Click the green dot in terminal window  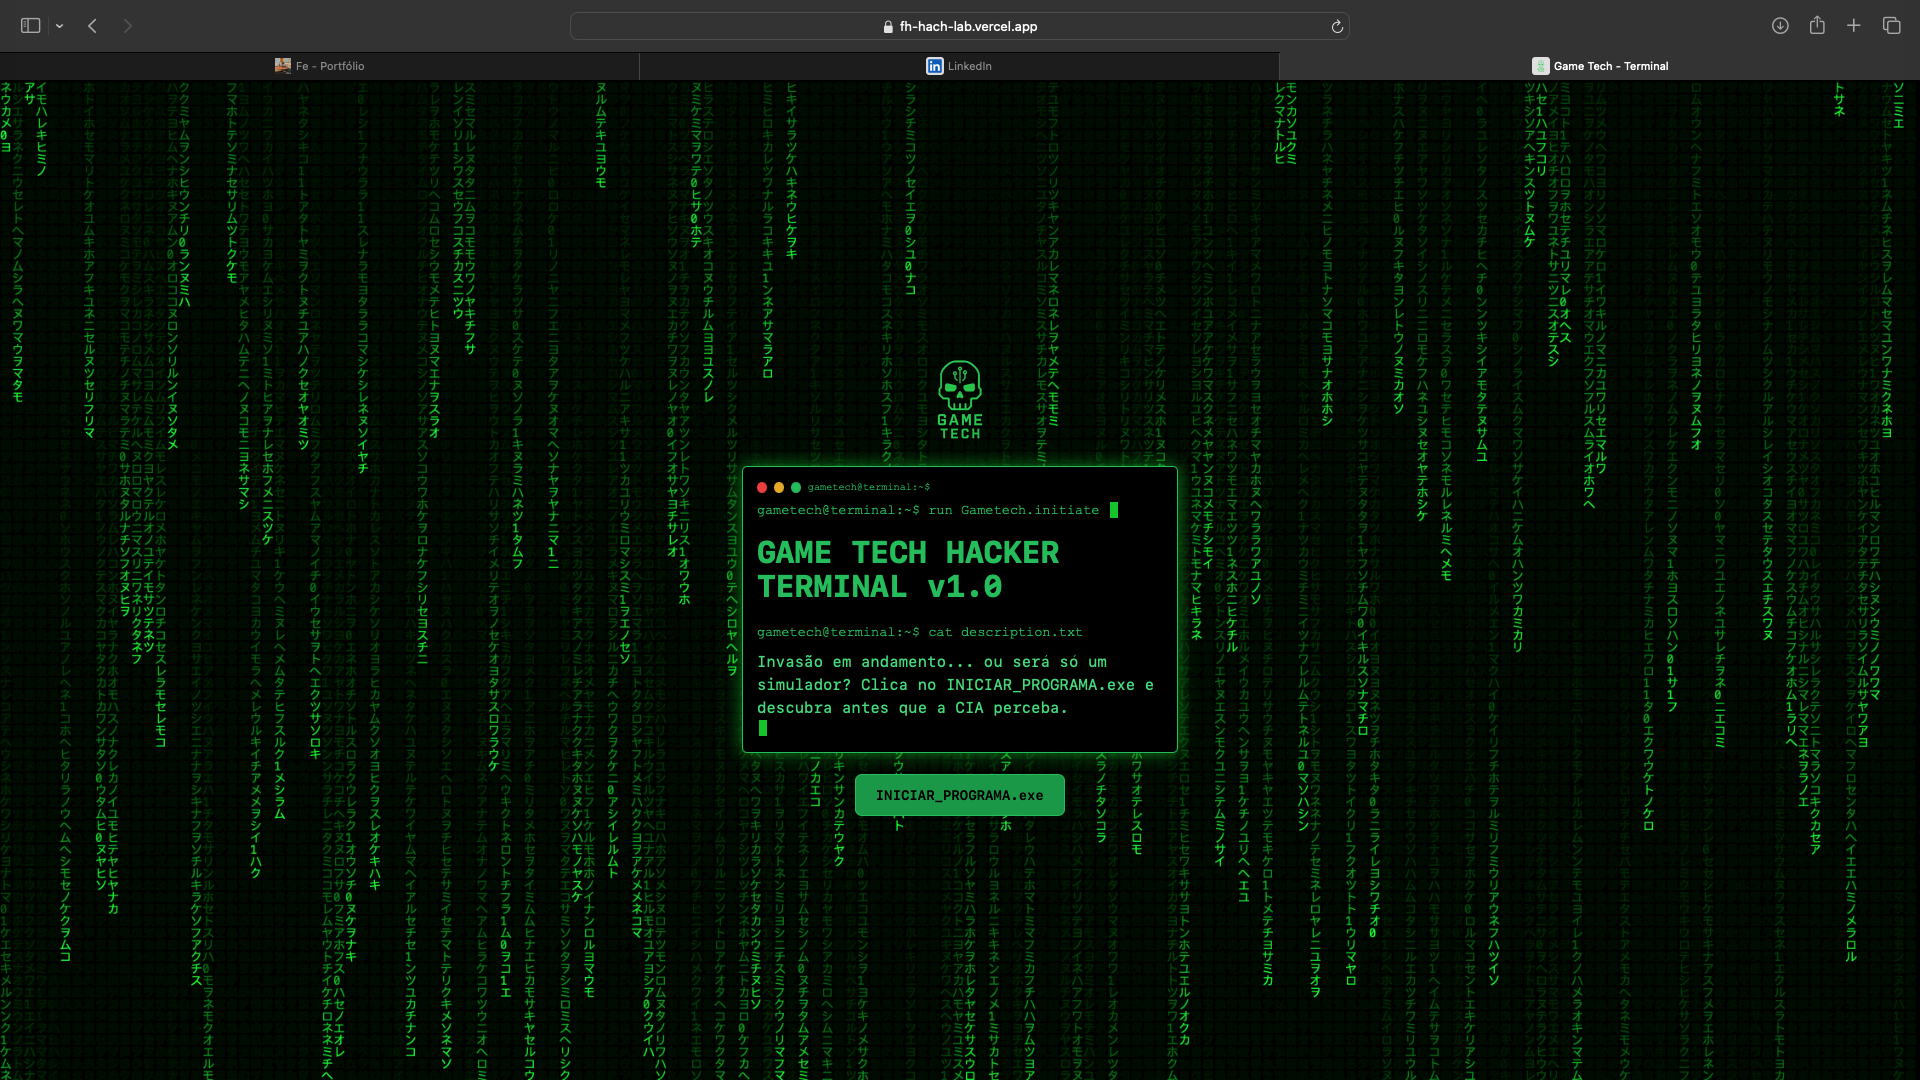tap(796, 488)
